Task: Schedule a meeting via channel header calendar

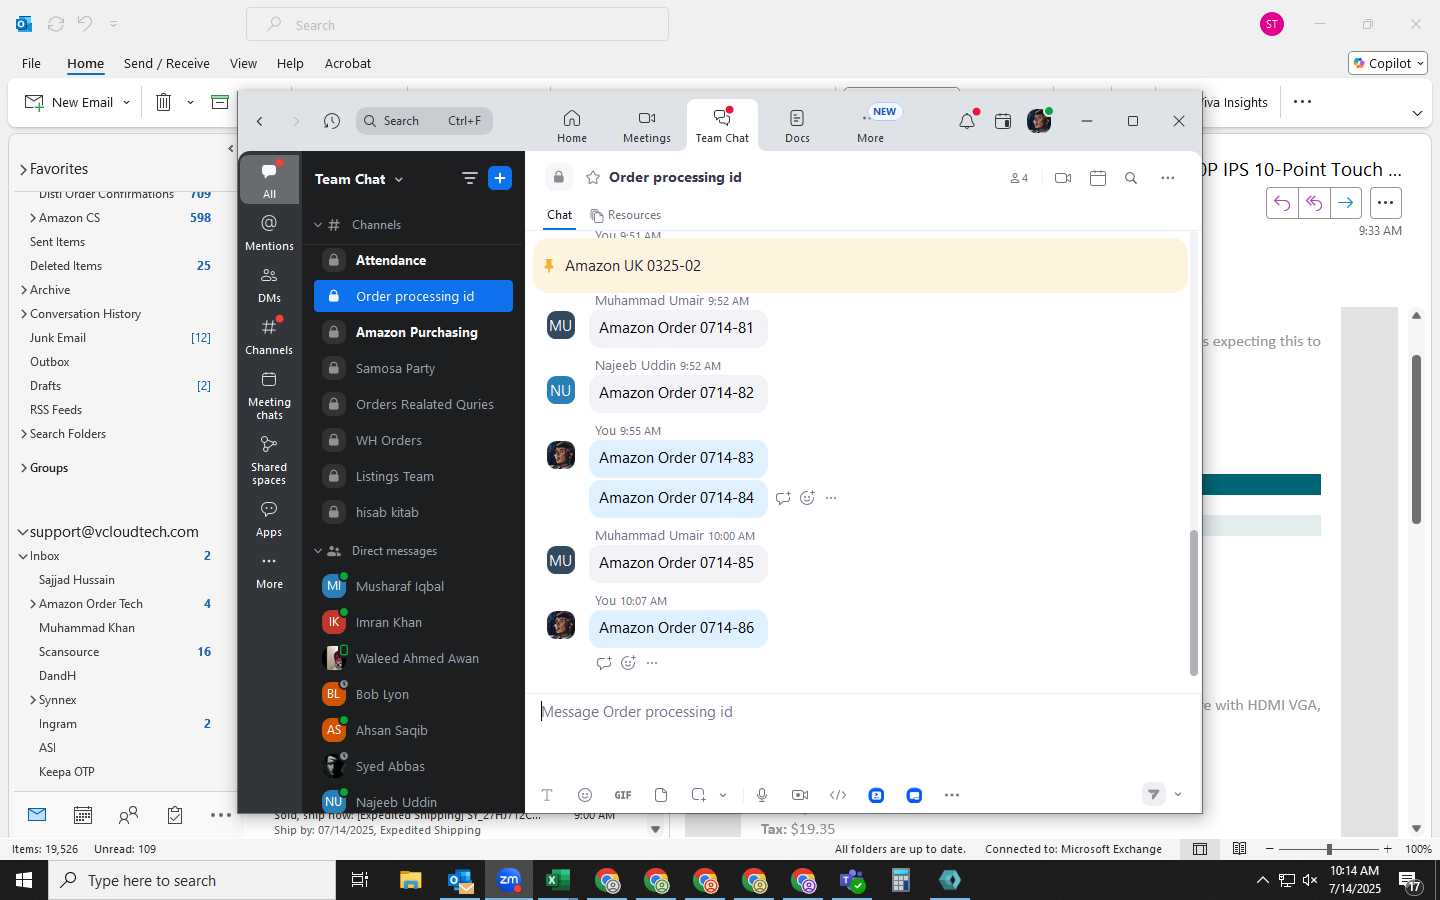Action: tap(1097, 178)
